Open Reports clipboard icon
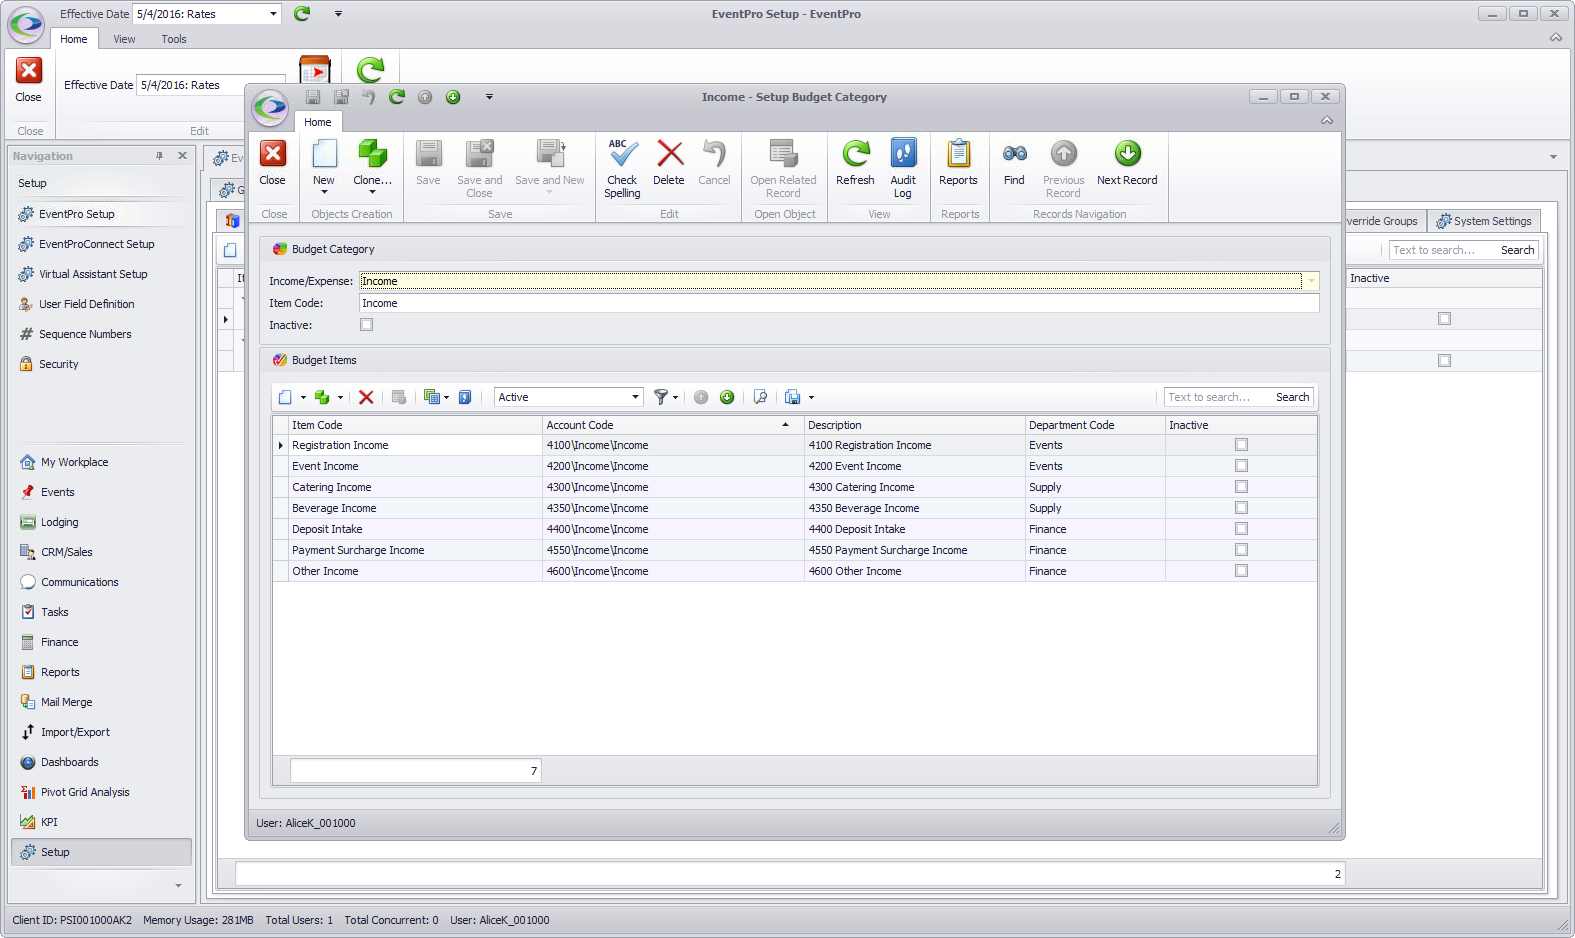Screen dimensions: 1575x938 pos(958,154)
